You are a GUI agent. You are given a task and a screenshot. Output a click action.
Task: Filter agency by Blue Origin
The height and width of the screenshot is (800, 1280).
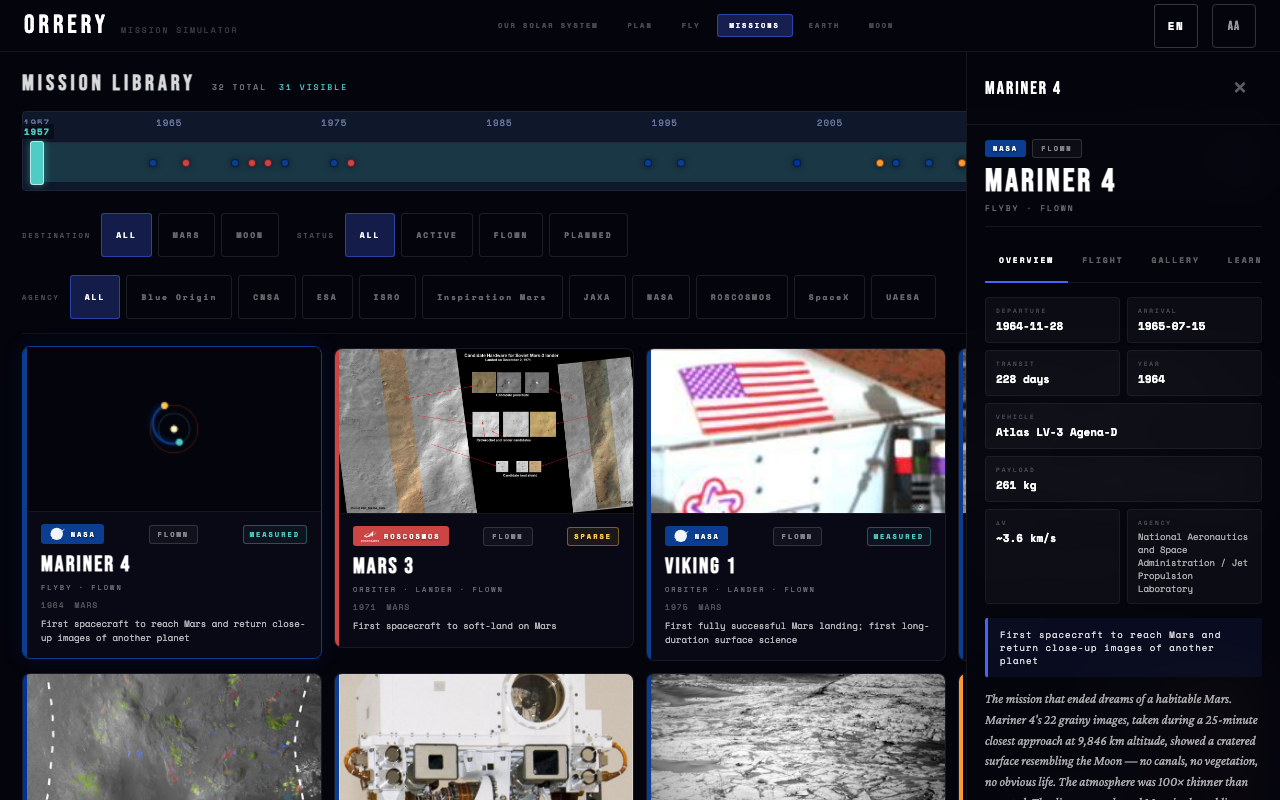point(179,297)
